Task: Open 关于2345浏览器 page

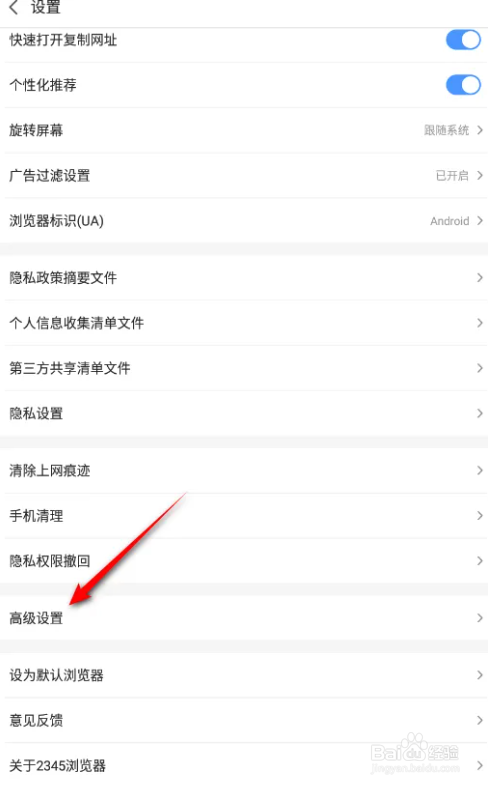Action: coord(244,765)
